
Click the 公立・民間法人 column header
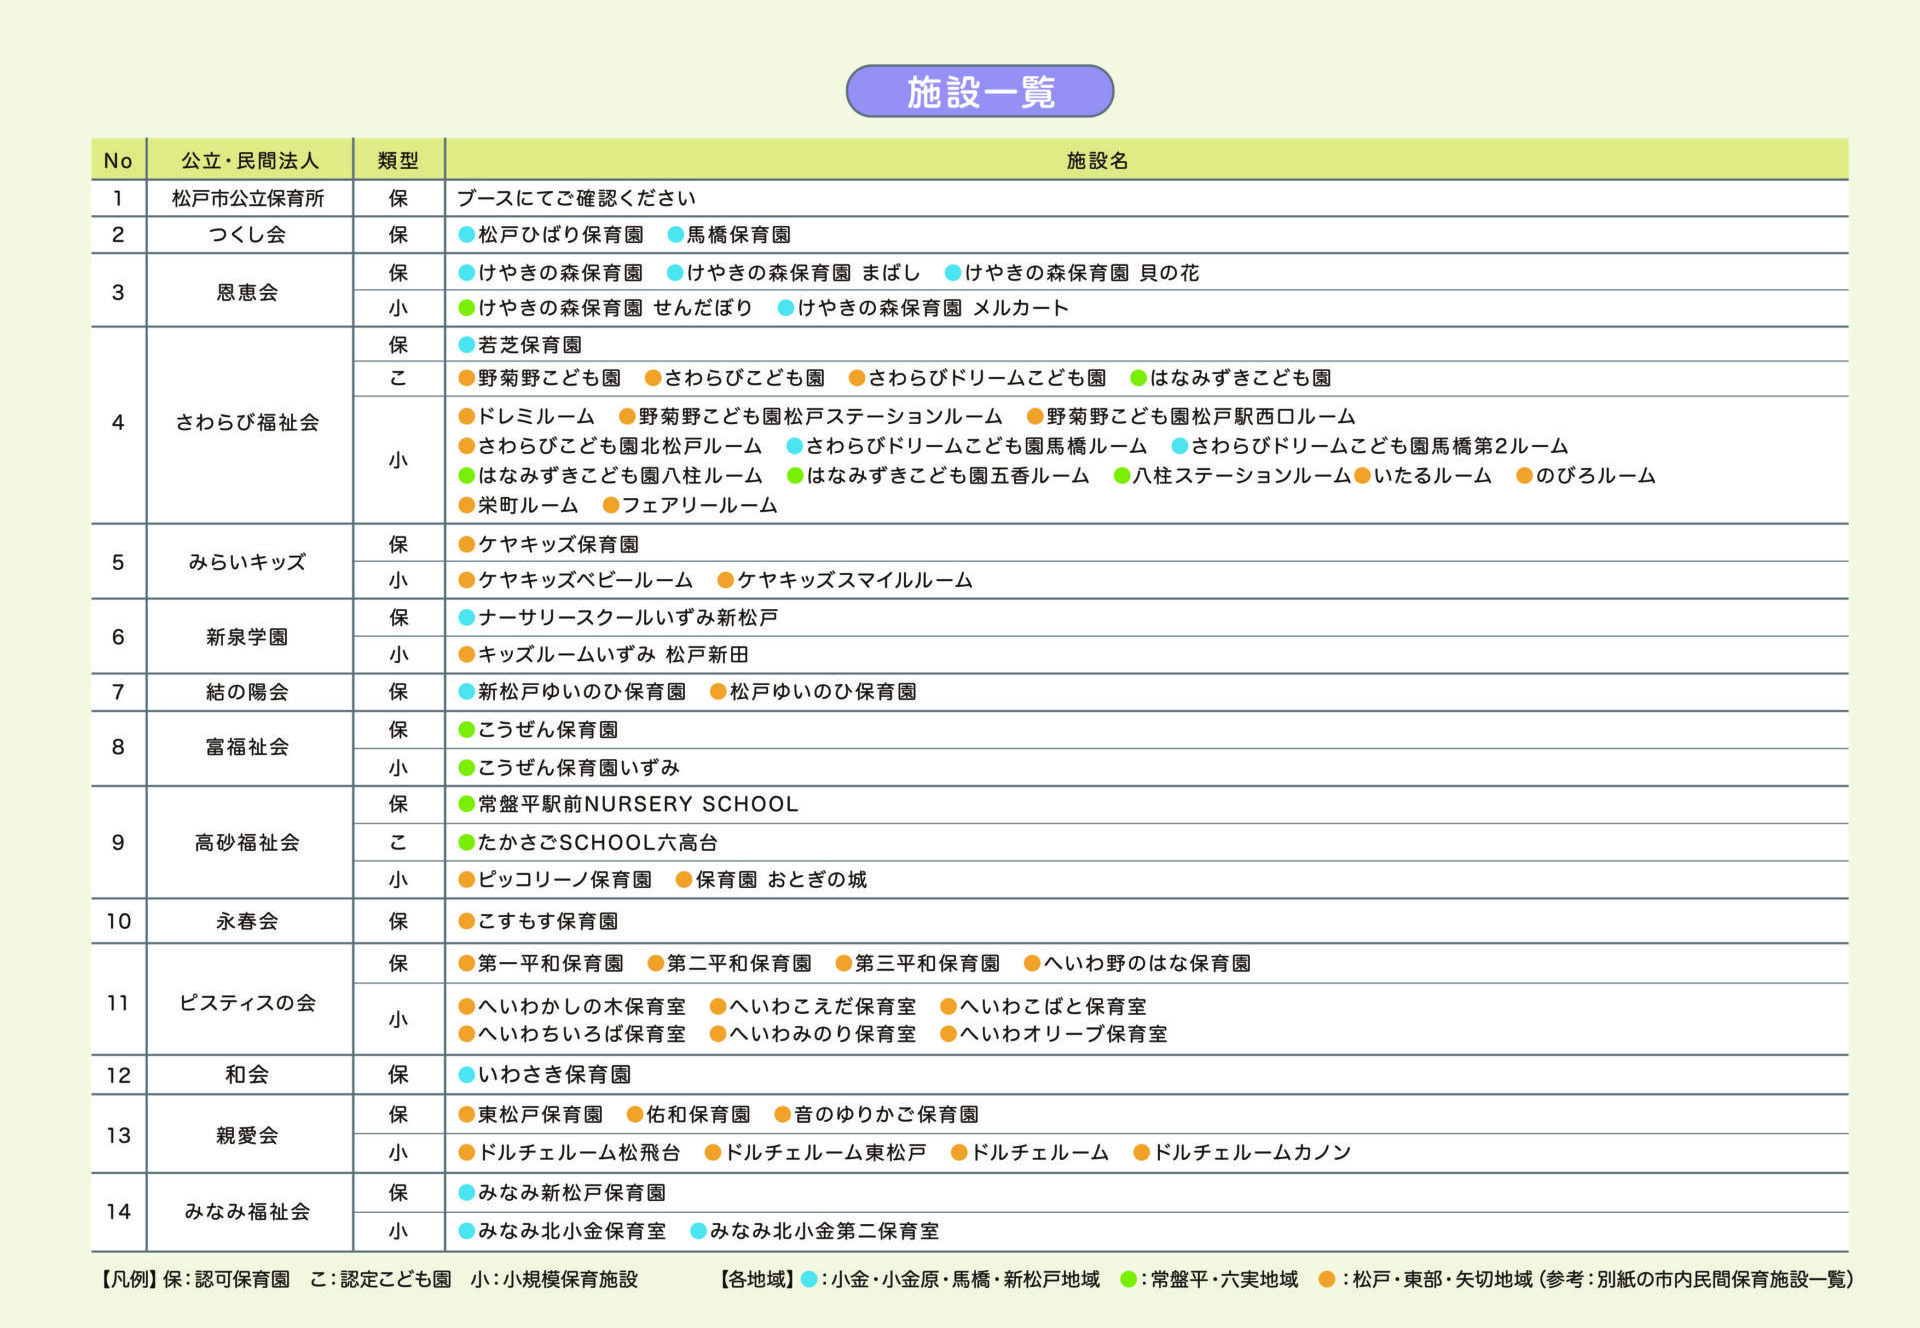(x=250, y=160)
